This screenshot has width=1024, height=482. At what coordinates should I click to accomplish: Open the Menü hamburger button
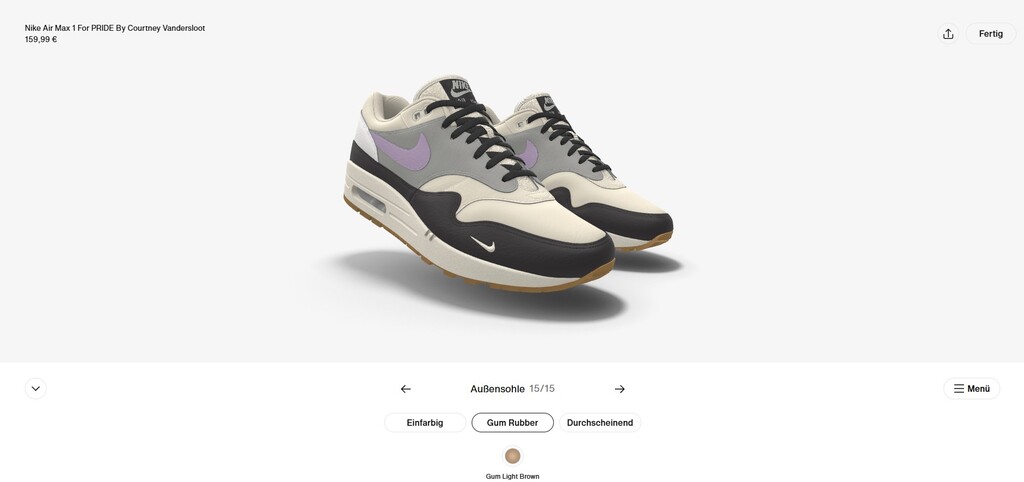pos(971,389)
